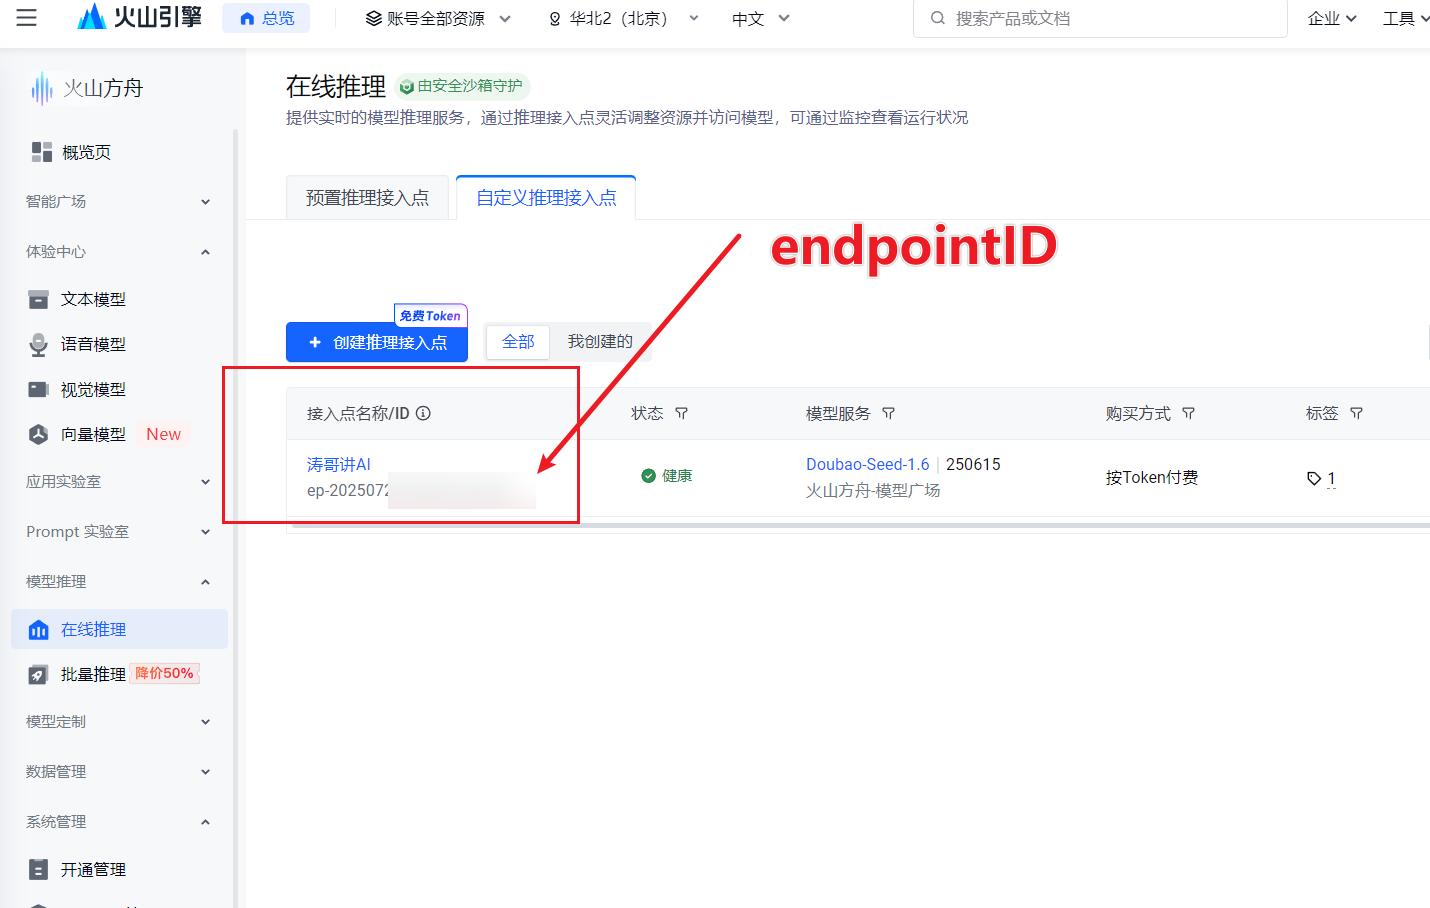The image size is (1430, 908).
Task: Click the 接入点名称/ID column header
Action: (358, 413)
